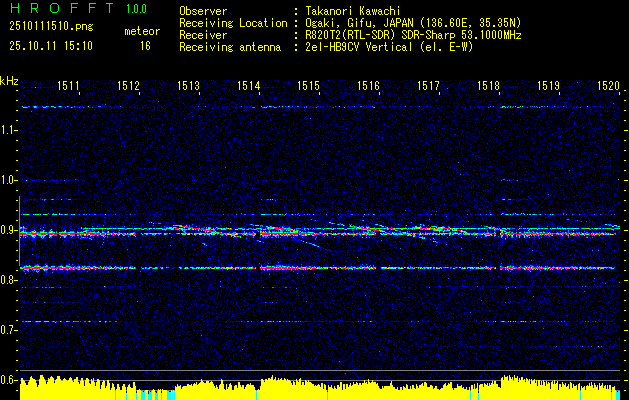Click frequency axis label 0.6
629x400 pixels.
[x=8, y=380]
